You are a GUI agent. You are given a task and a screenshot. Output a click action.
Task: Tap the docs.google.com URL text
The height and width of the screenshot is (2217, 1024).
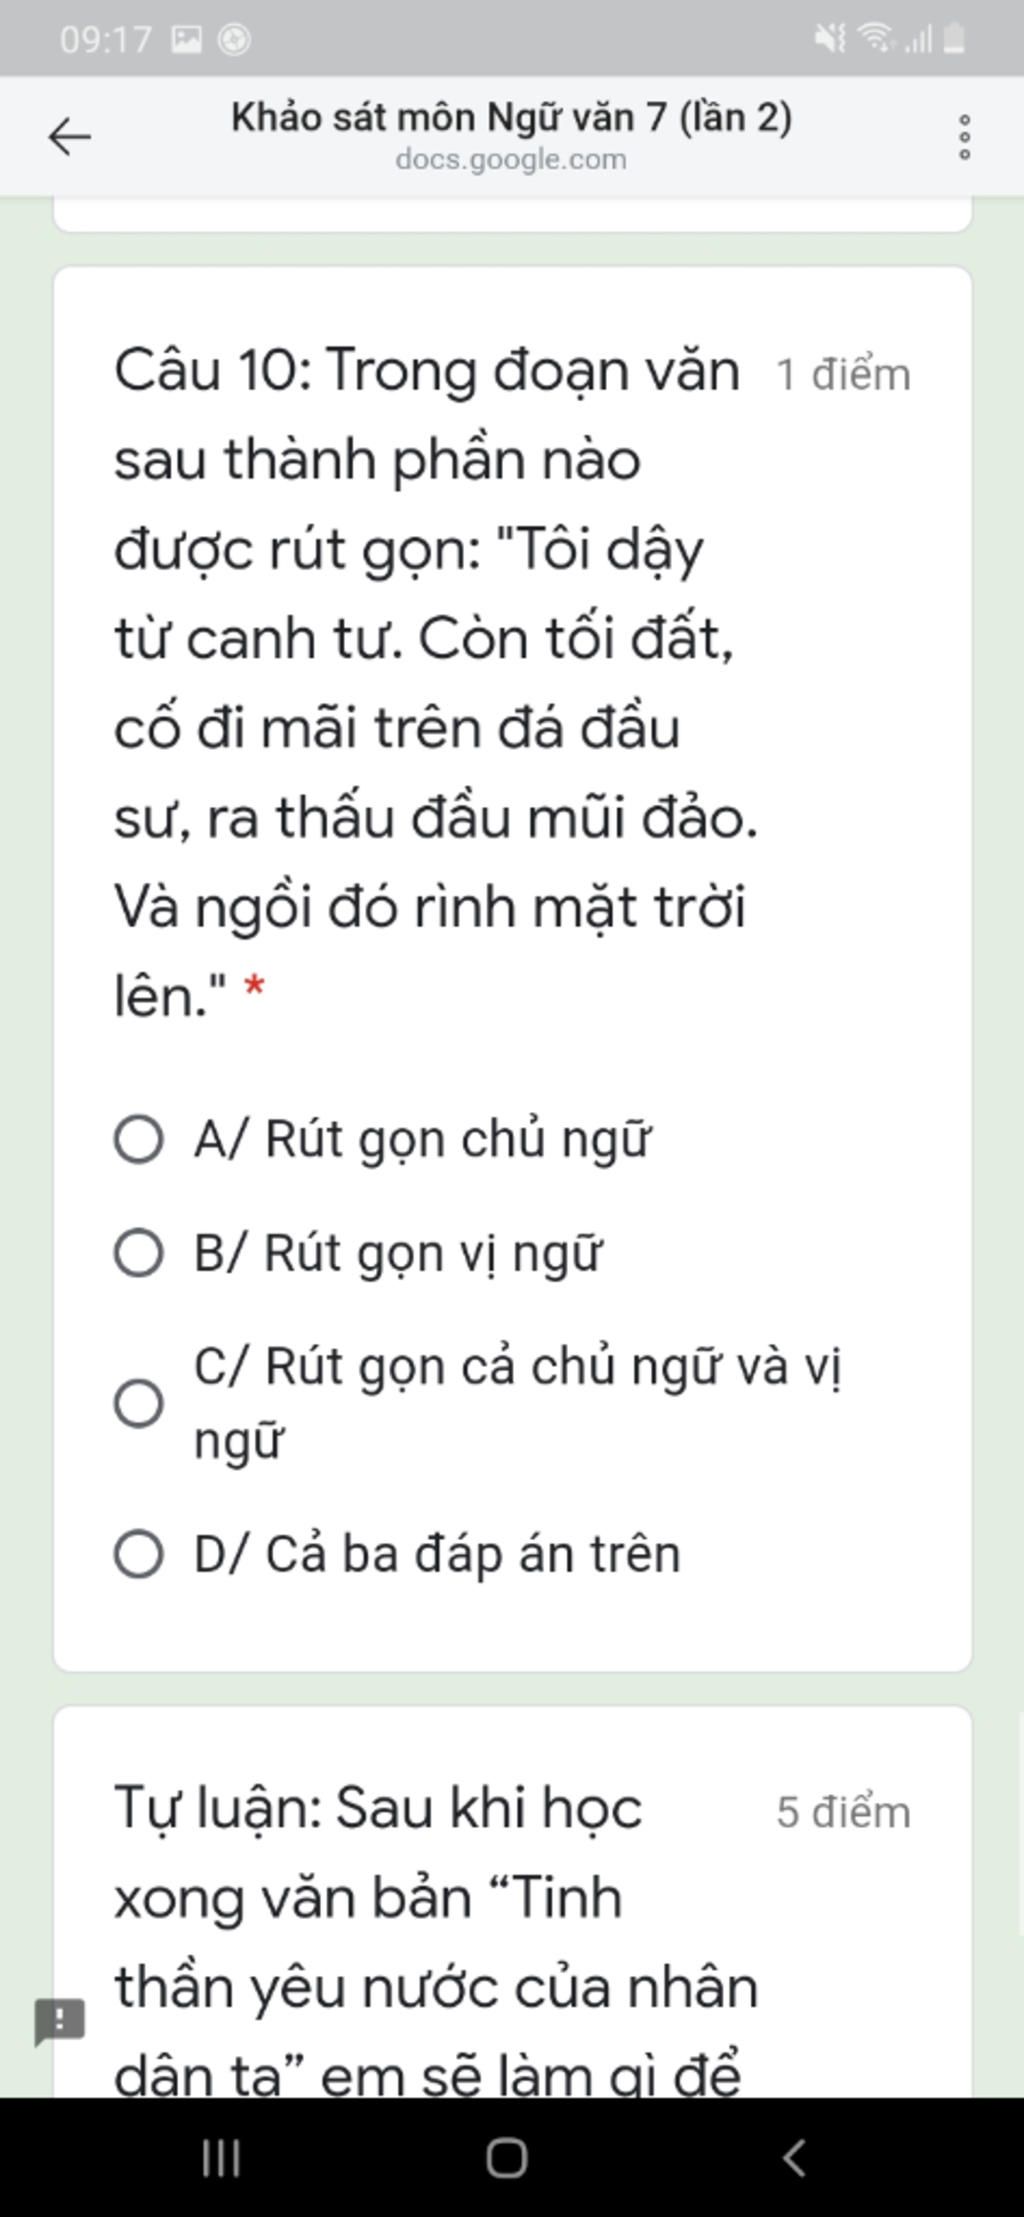coord(511,160)
